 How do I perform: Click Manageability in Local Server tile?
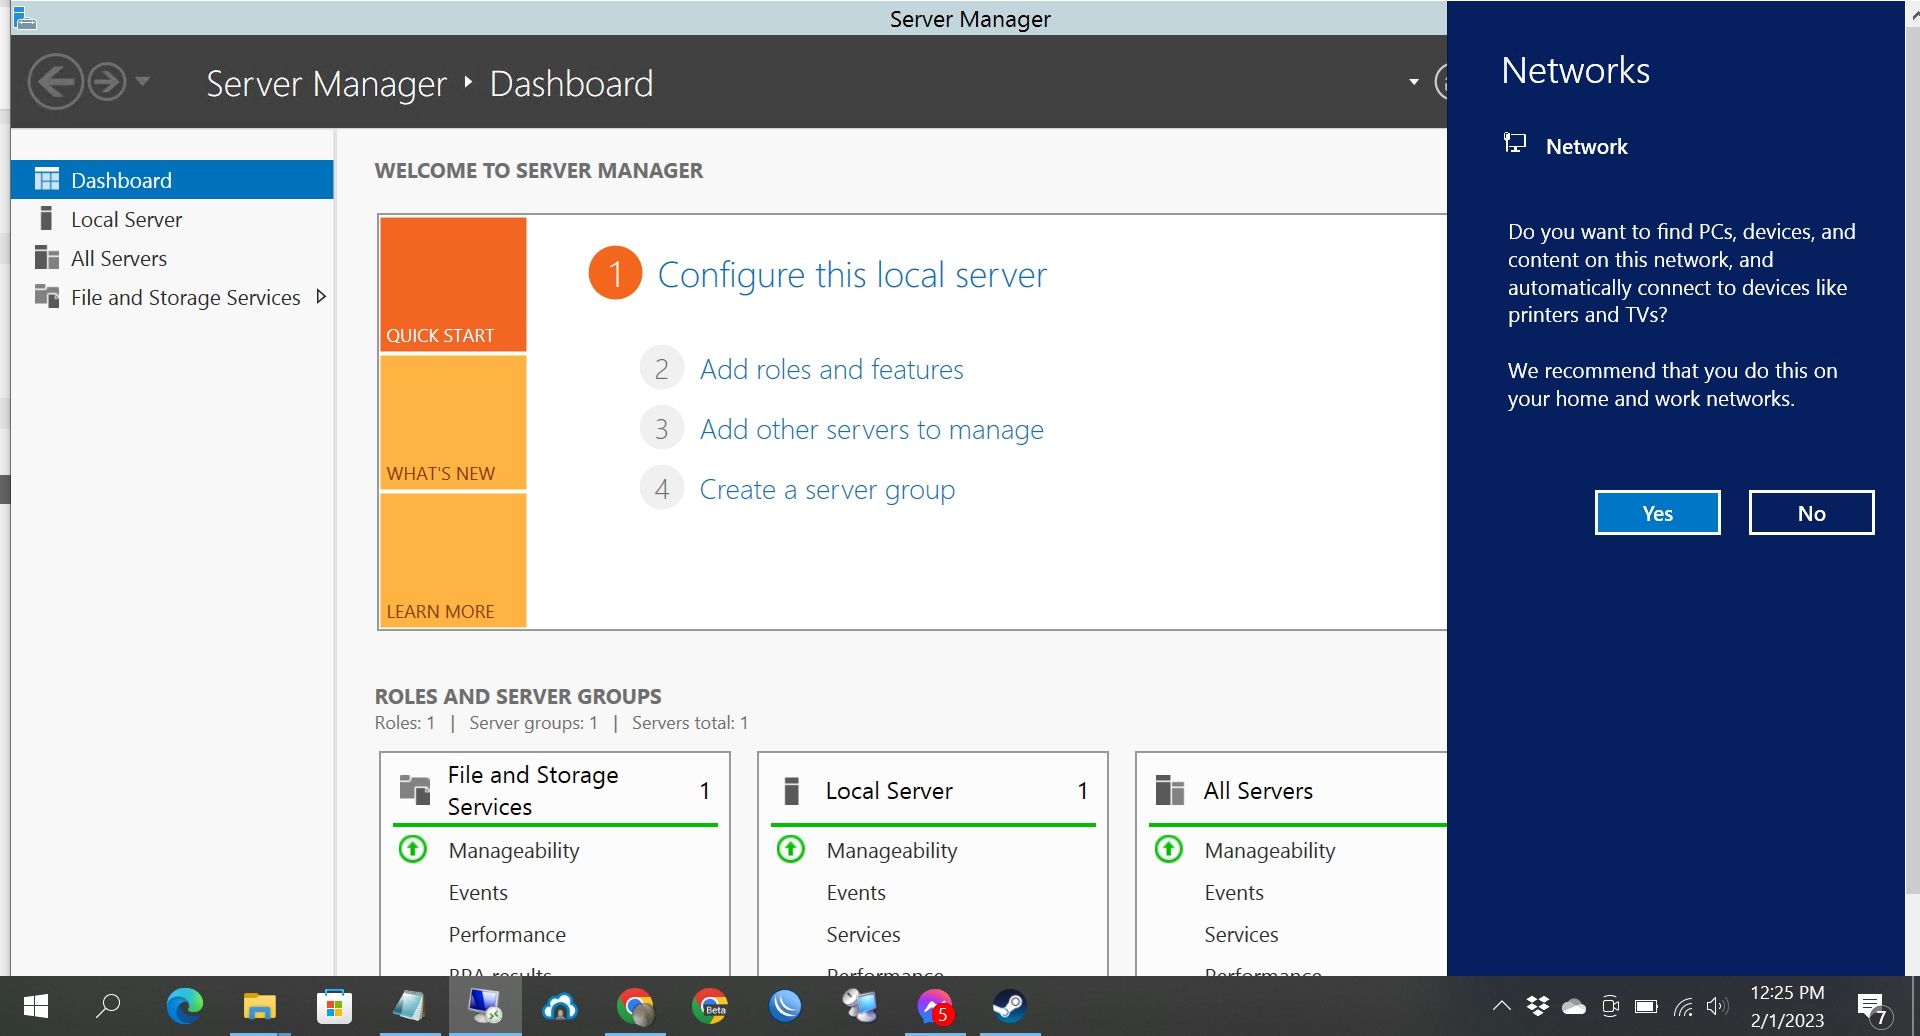pos(892,850)
